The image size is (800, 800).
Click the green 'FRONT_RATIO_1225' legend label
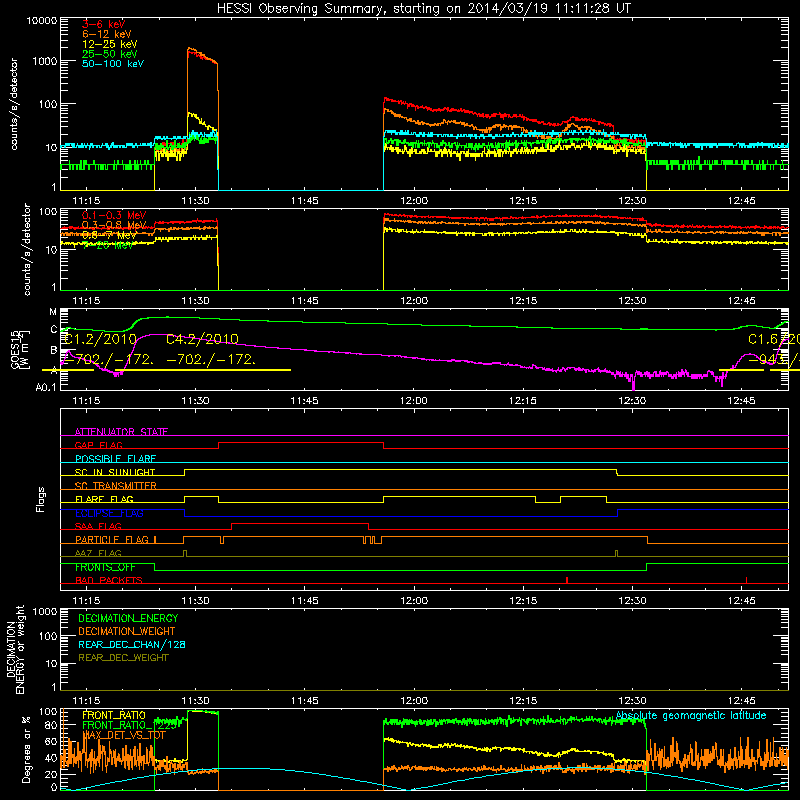coord(130,725)
